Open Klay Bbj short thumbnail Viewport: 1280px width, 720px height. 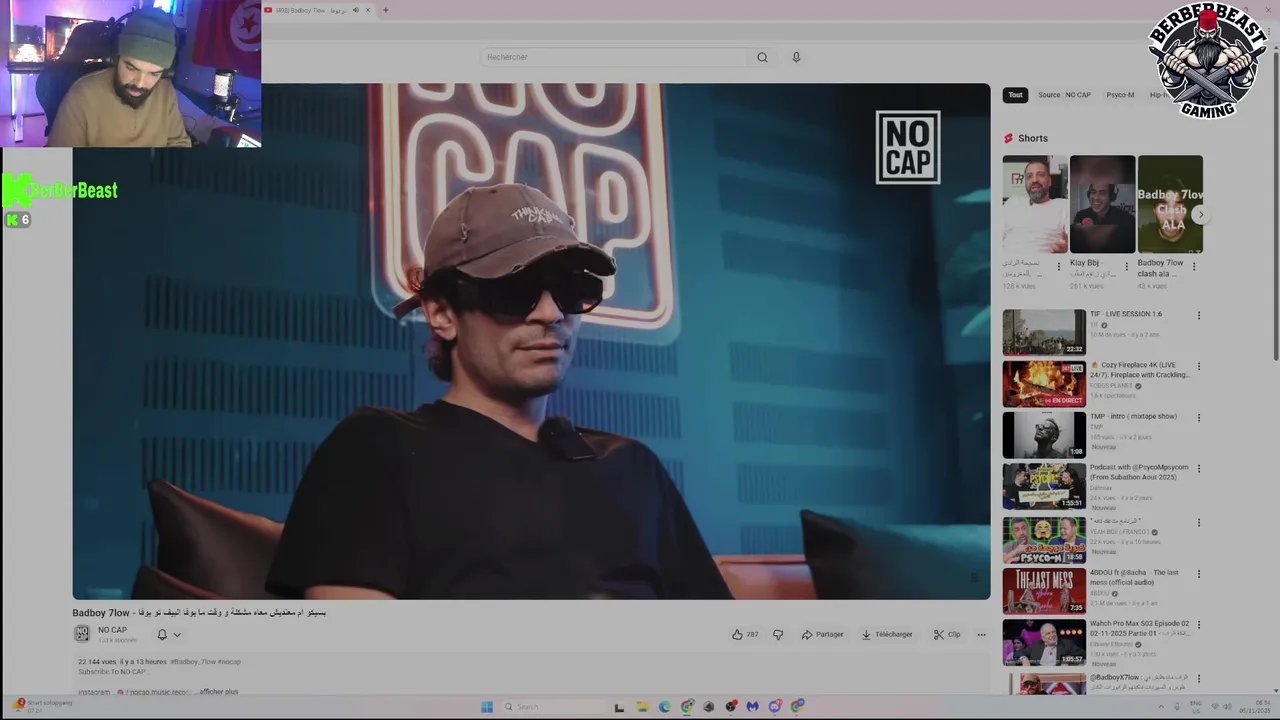[1102, 204]
